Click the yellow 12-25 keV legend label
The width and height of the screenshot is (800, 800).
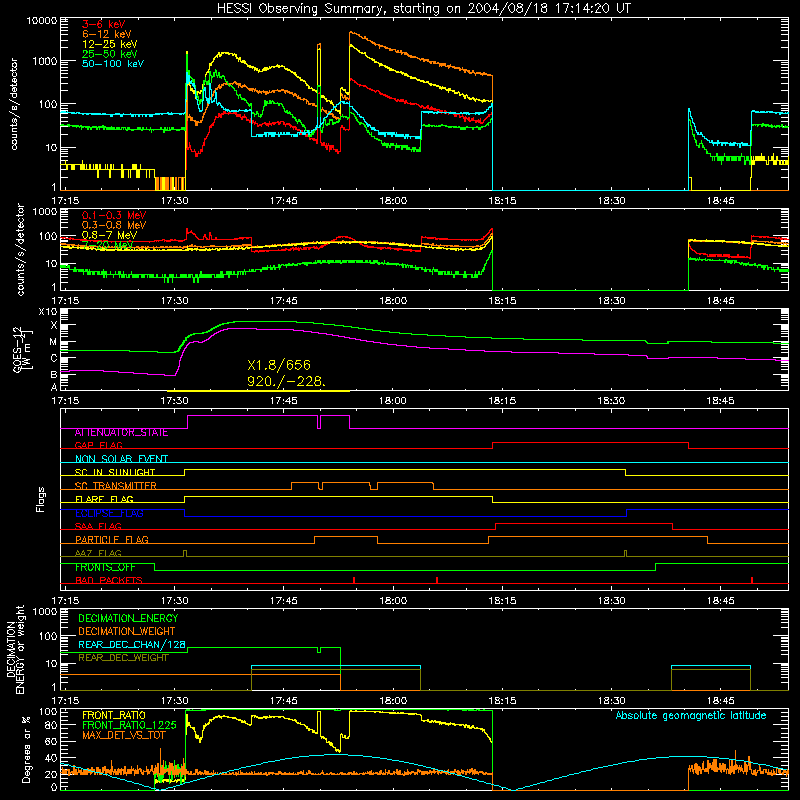110,44
